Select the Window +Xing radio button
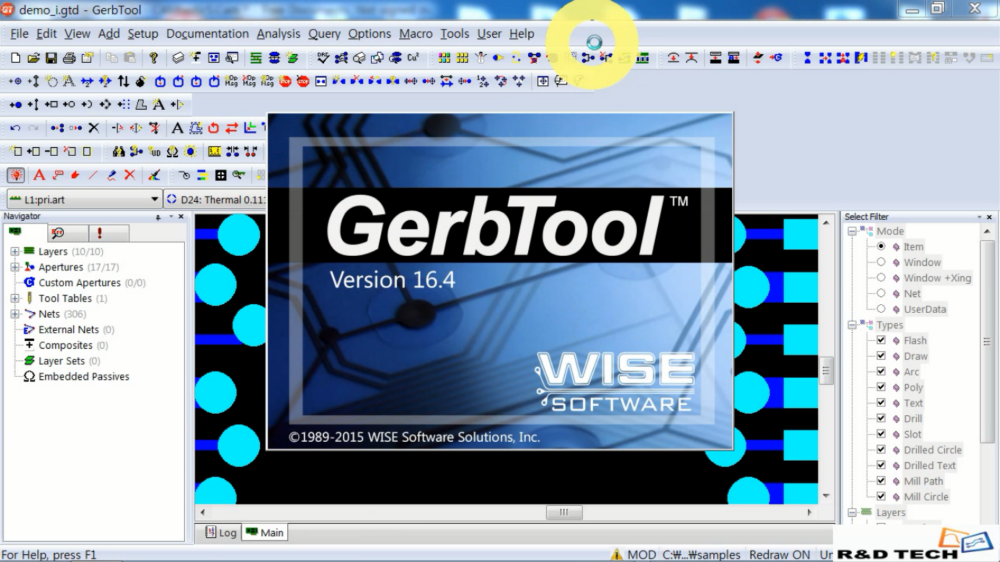This screenshot has height=562, width=1000. [881, 277]
